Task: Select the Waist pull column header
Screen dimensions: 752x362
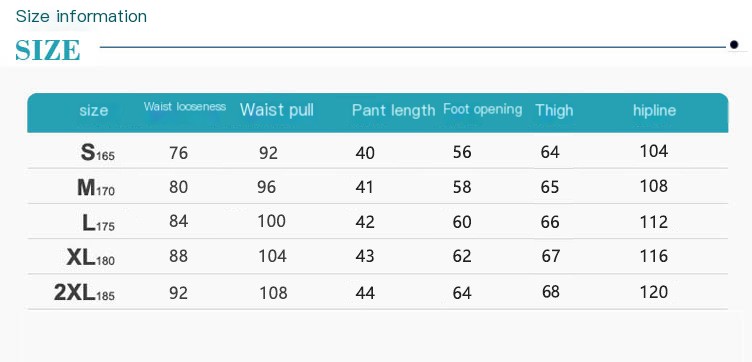Action: tap(277, 110)
